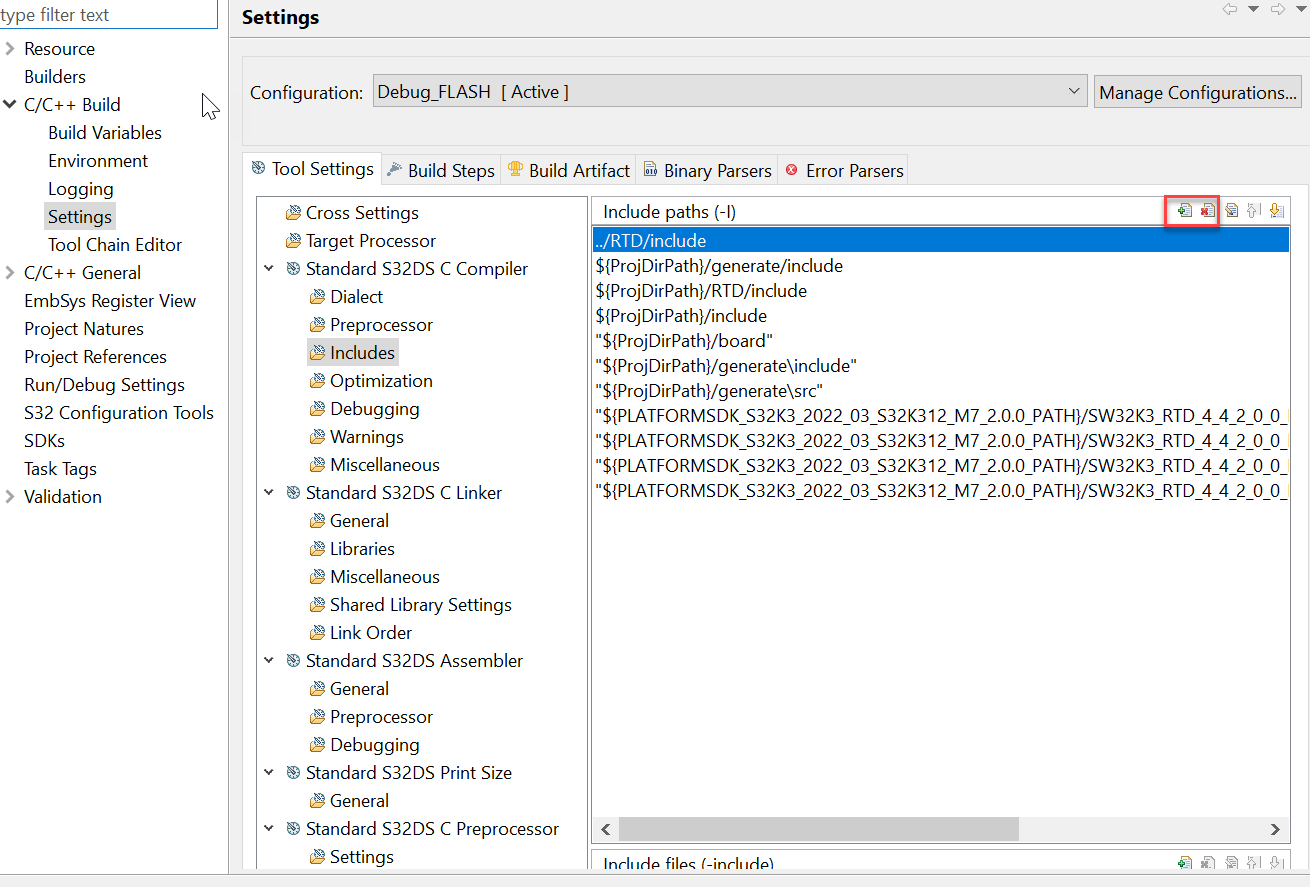The height and width of the screenshot is (887, 1310).
Task: Expand the Resource section
Action: point(9,48)
